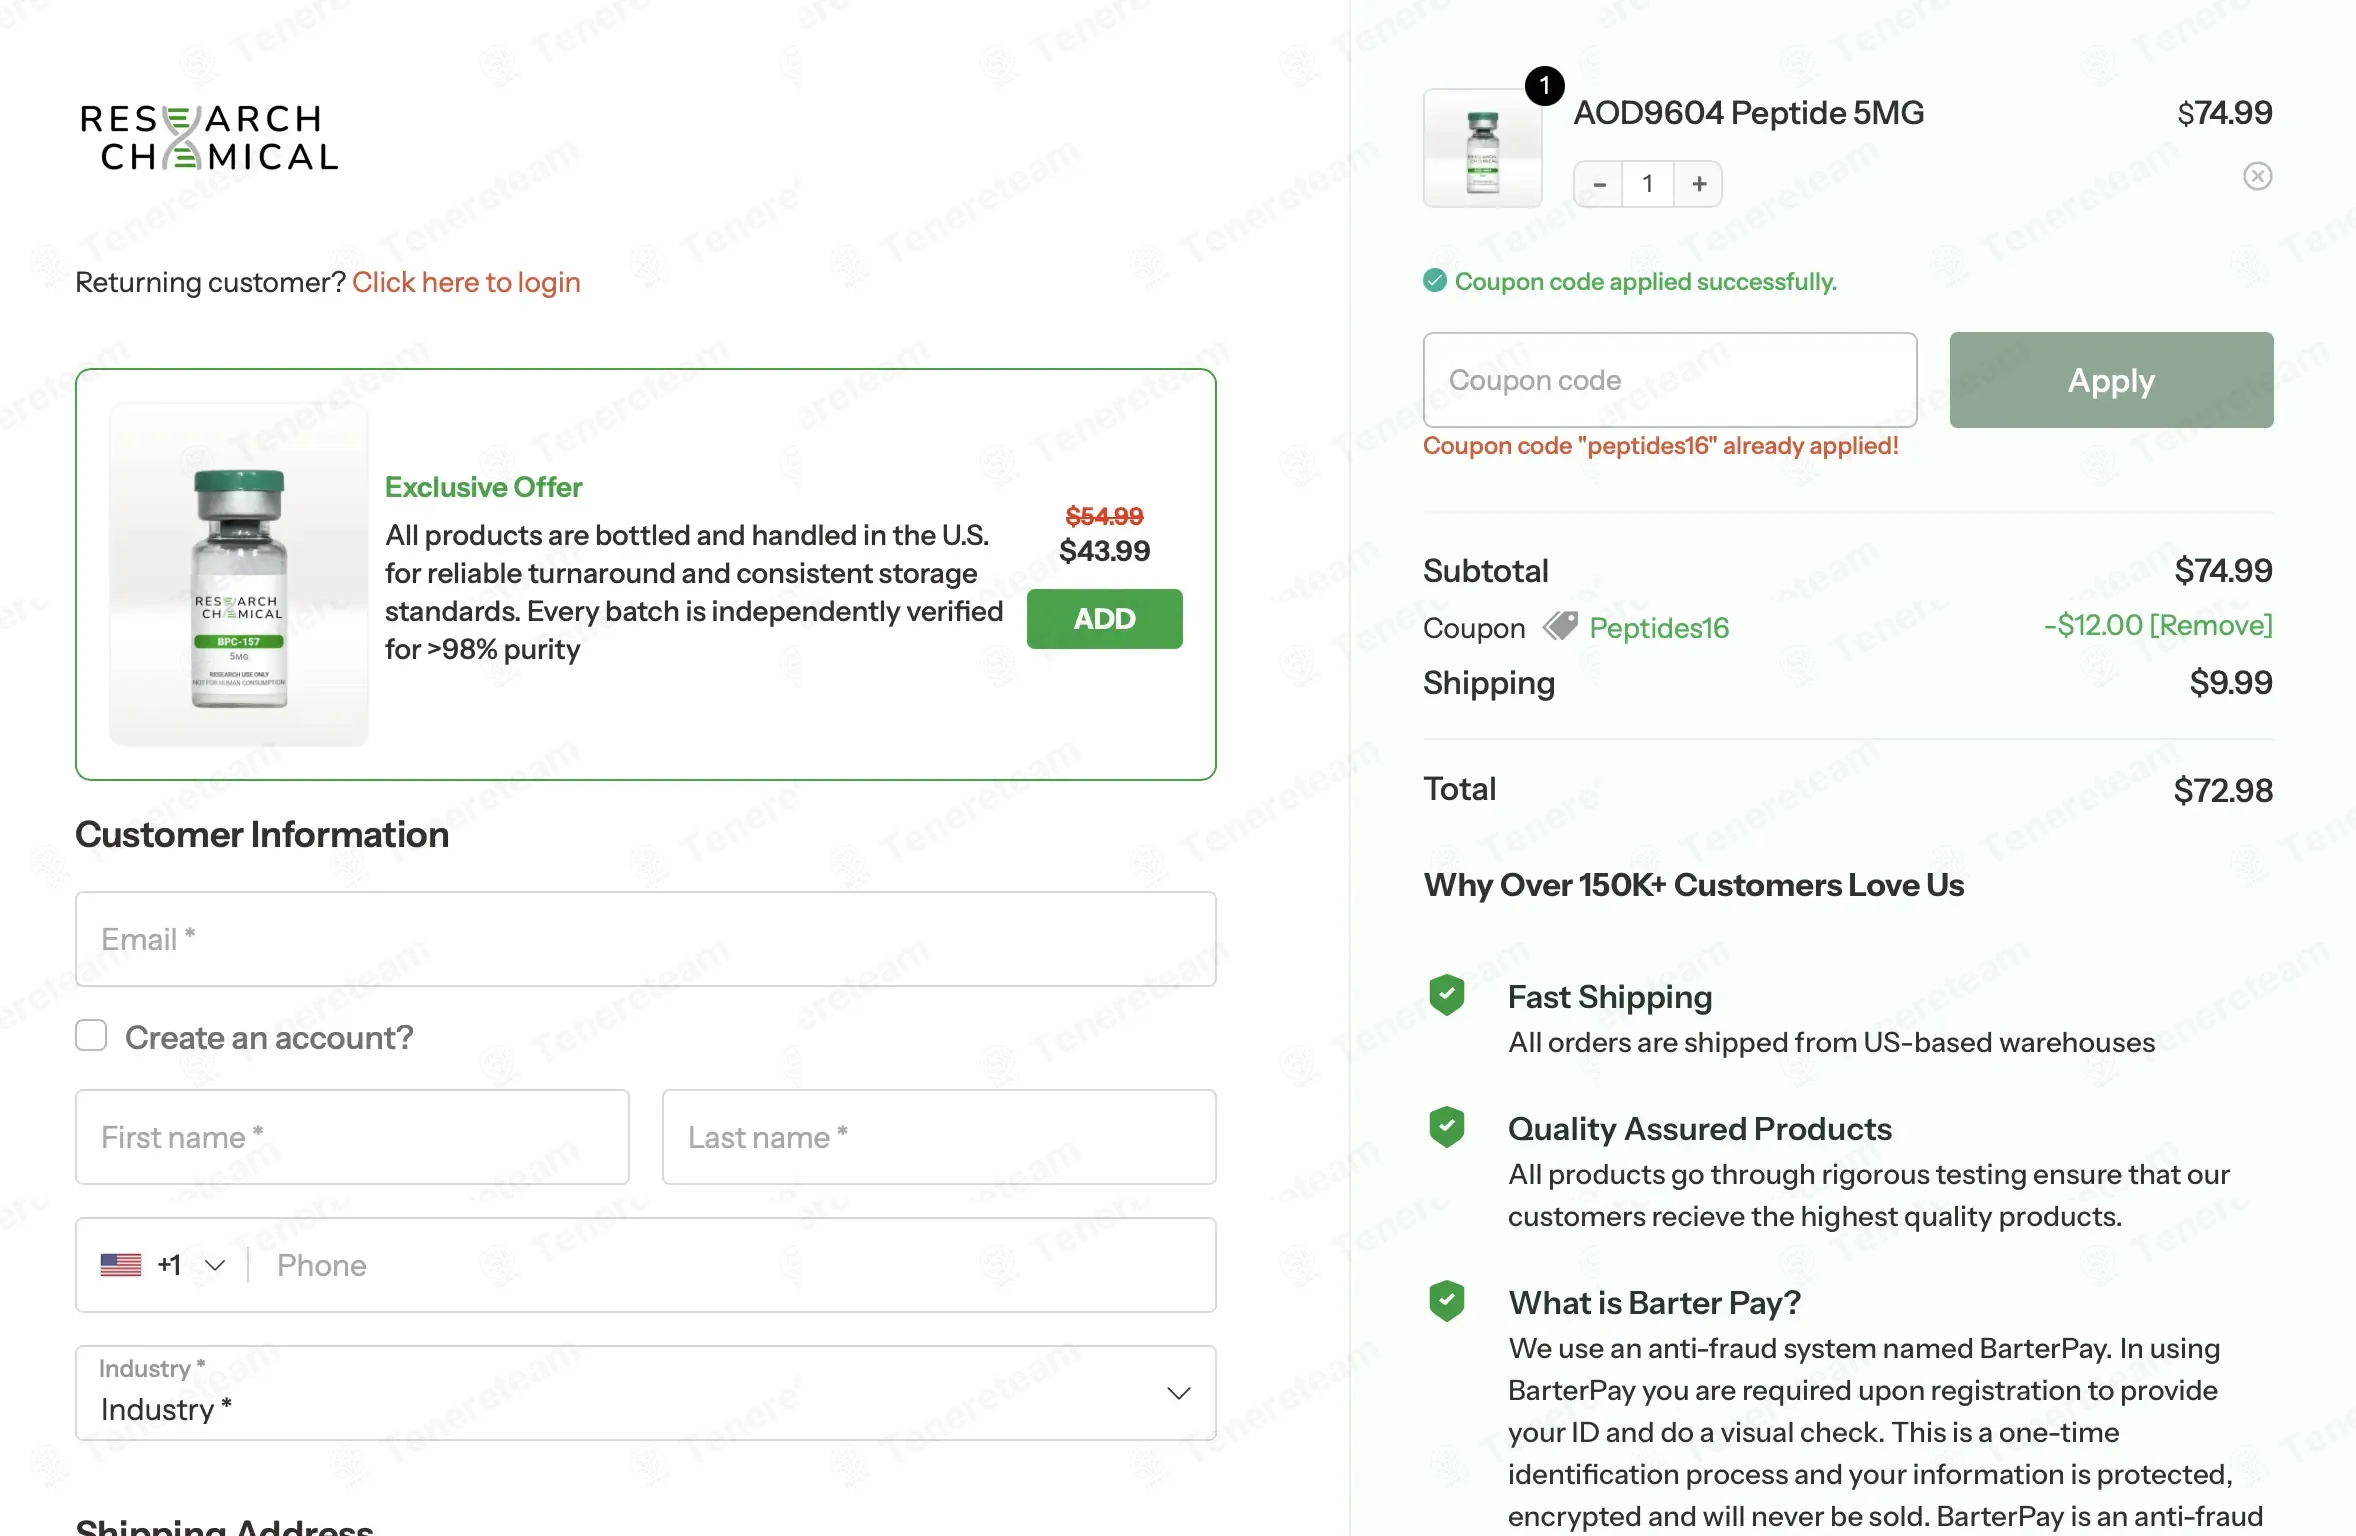Add the exclusive offer to cart

click(1105, 619)
